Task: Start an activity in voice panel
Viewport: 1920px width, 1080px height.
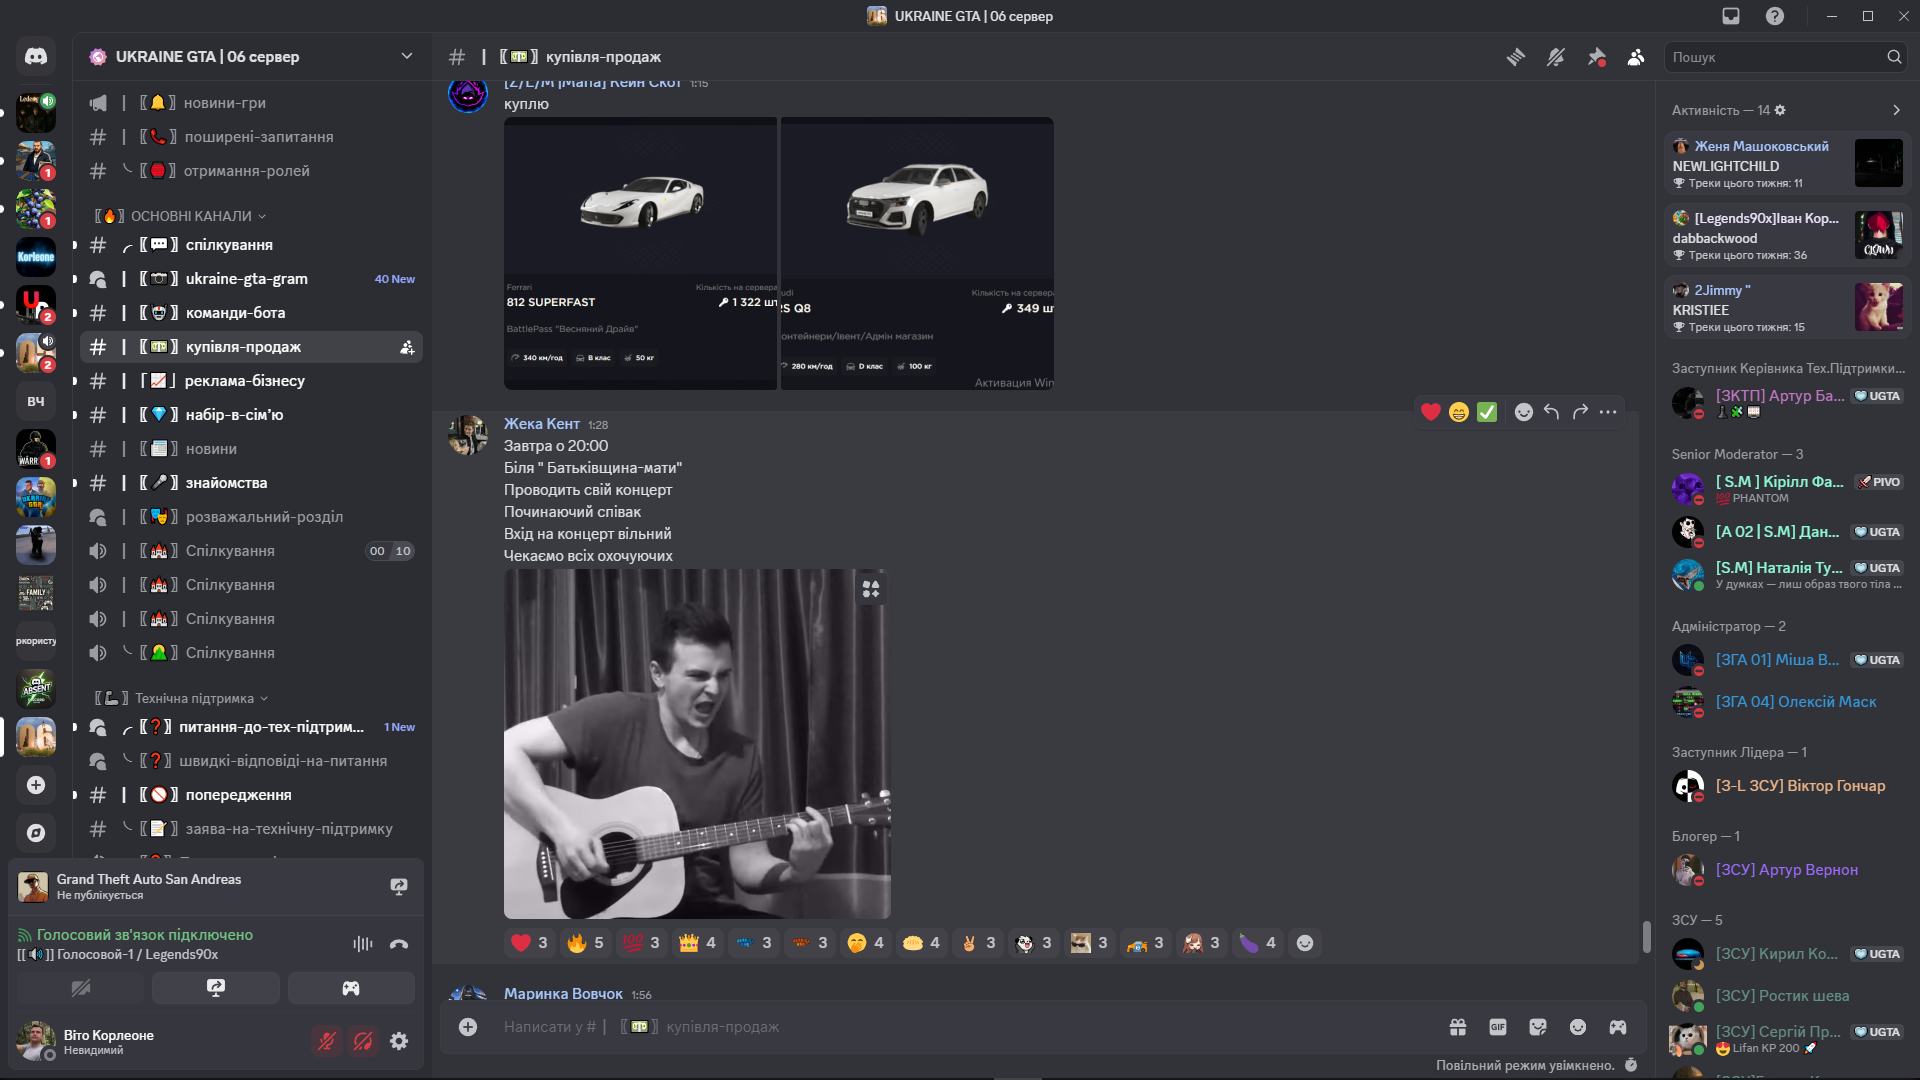Action: point(351,988)
